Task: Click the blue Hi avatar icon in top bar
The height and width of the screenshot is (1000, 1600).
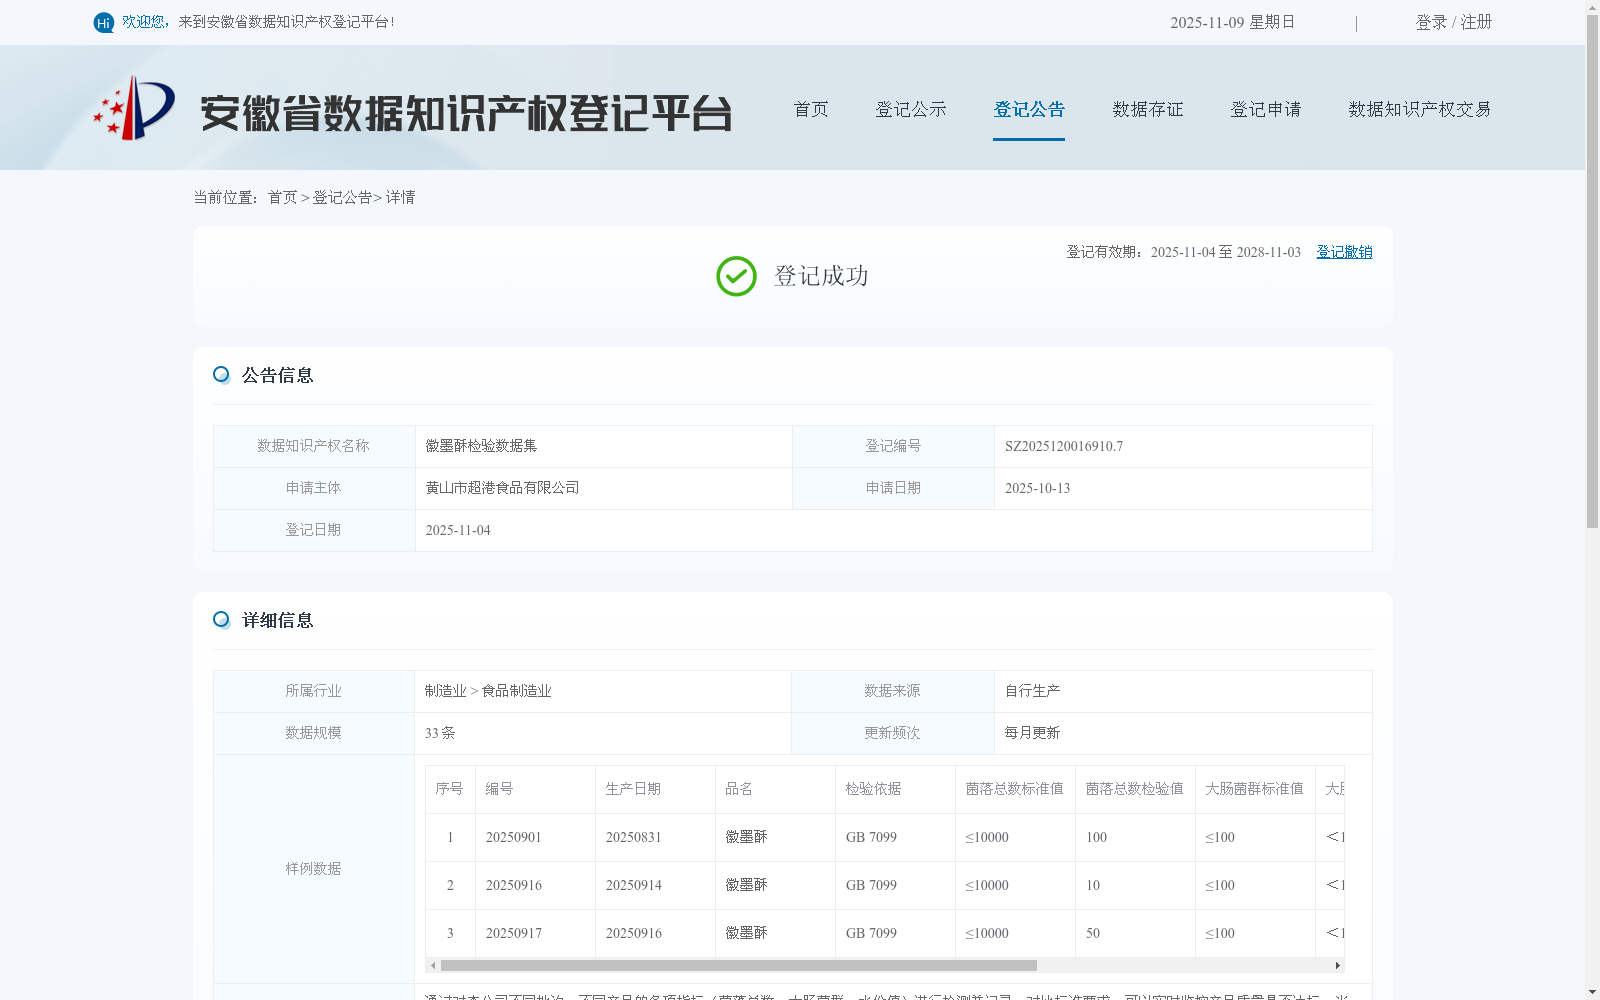Action: [x=104, y=21]
